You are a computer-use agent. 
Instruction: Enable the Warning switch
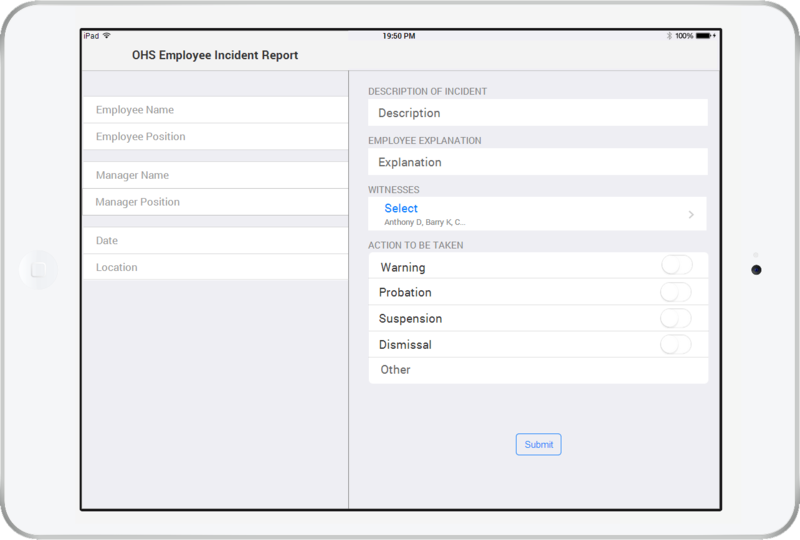(677, 265)
